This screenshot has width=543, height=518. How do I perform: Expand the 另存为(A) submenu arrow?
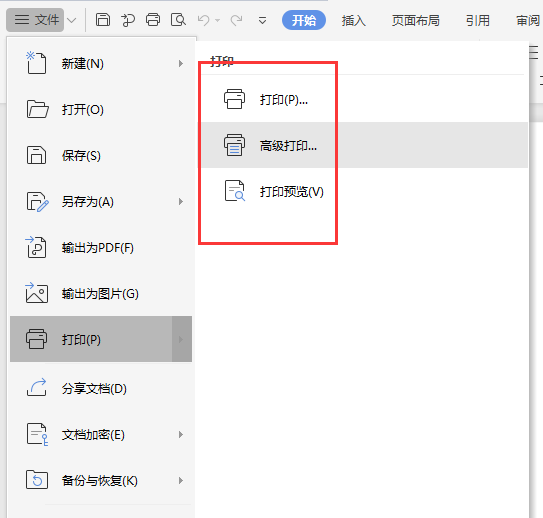(x=180, y=202)
